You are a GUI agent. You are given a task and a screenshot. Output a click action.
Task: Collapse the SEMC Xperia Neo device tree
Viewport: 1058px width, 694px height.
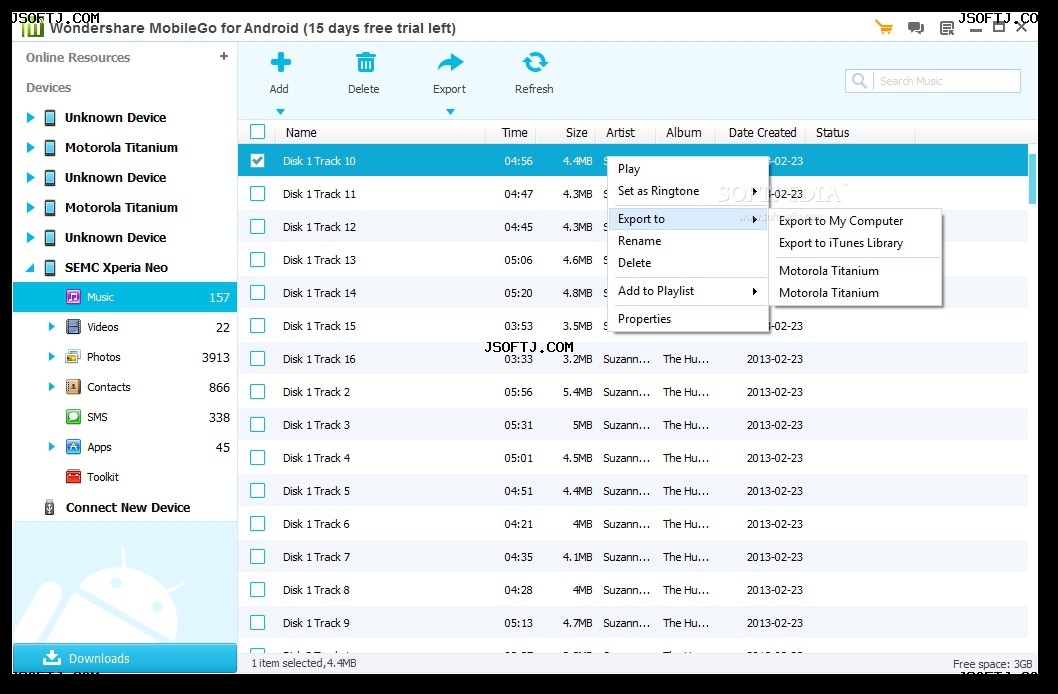30,268
